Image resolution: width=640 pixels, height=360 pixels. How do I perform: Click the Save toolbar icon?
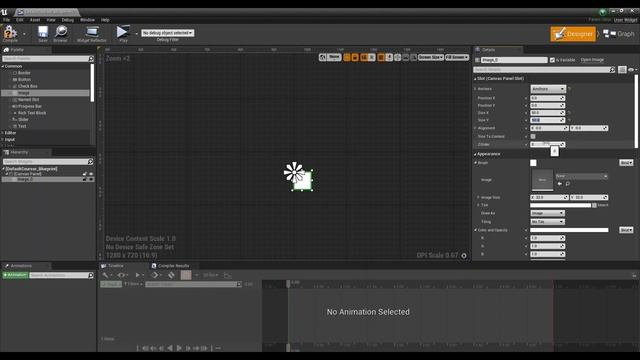click(x=42, y=33)
